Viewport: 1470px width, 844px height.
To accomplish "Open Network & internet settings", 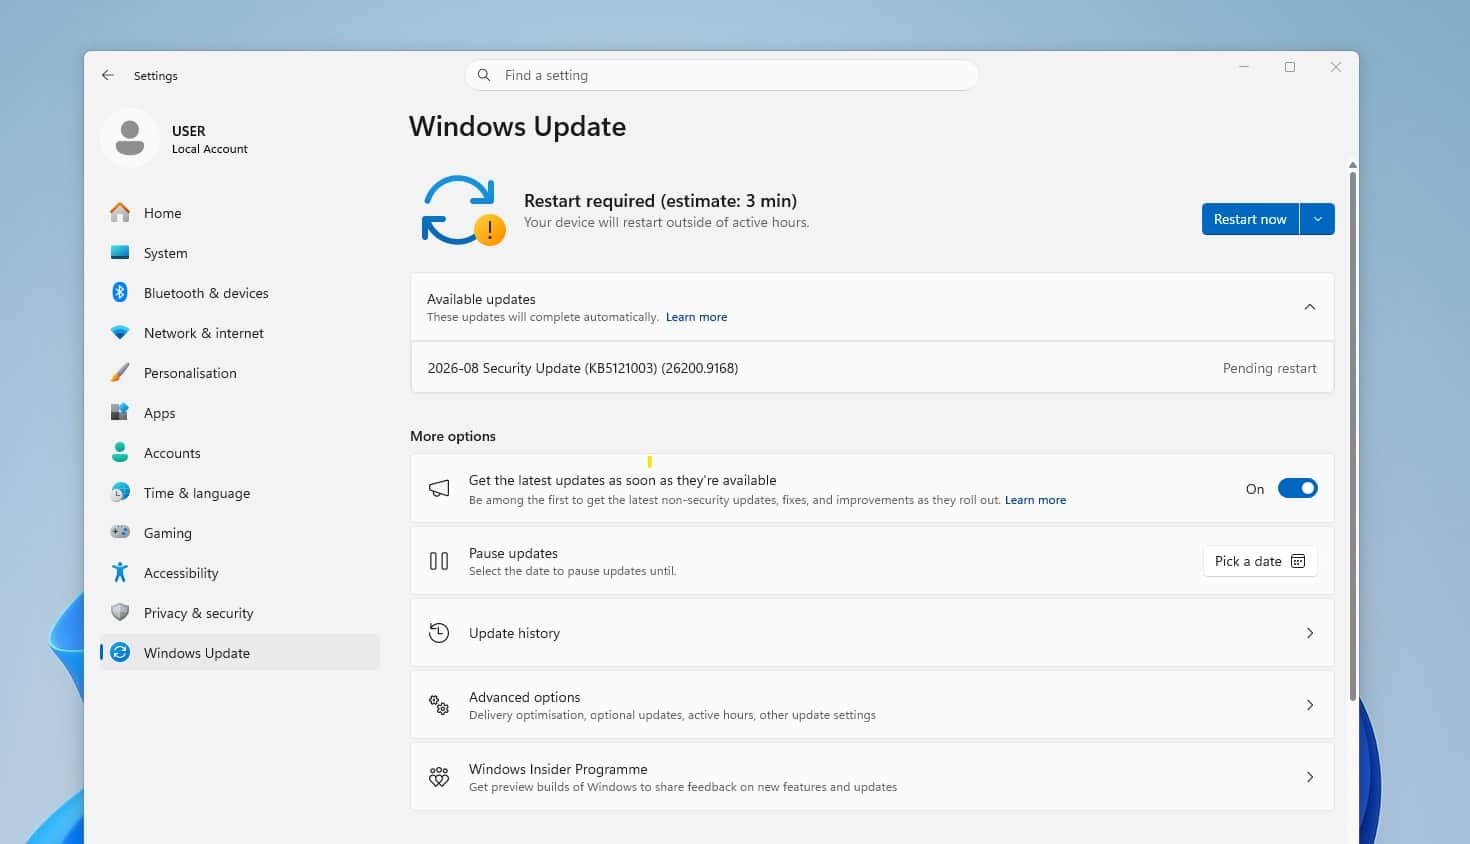I will pos(240,333).
